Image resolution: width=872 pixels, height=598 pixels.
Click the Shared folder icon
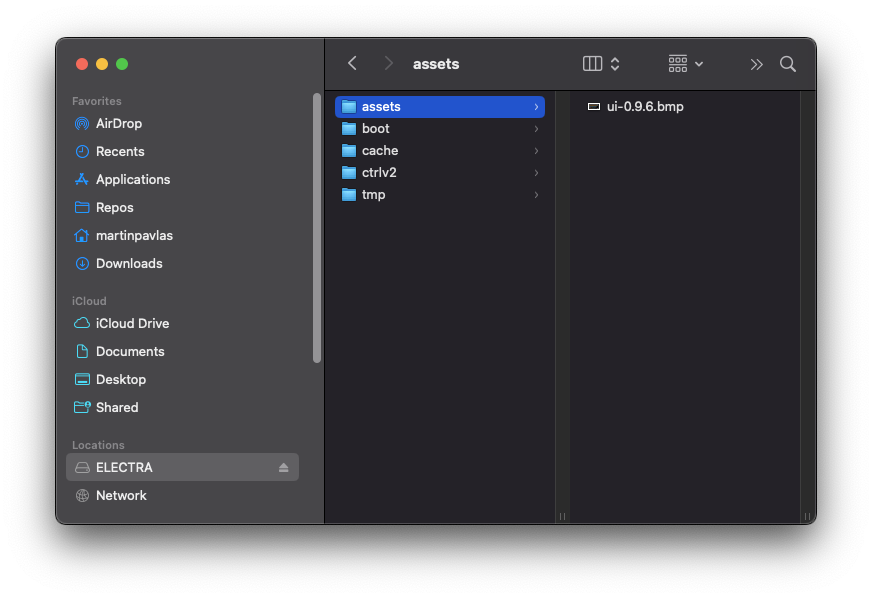coord(82,407)
